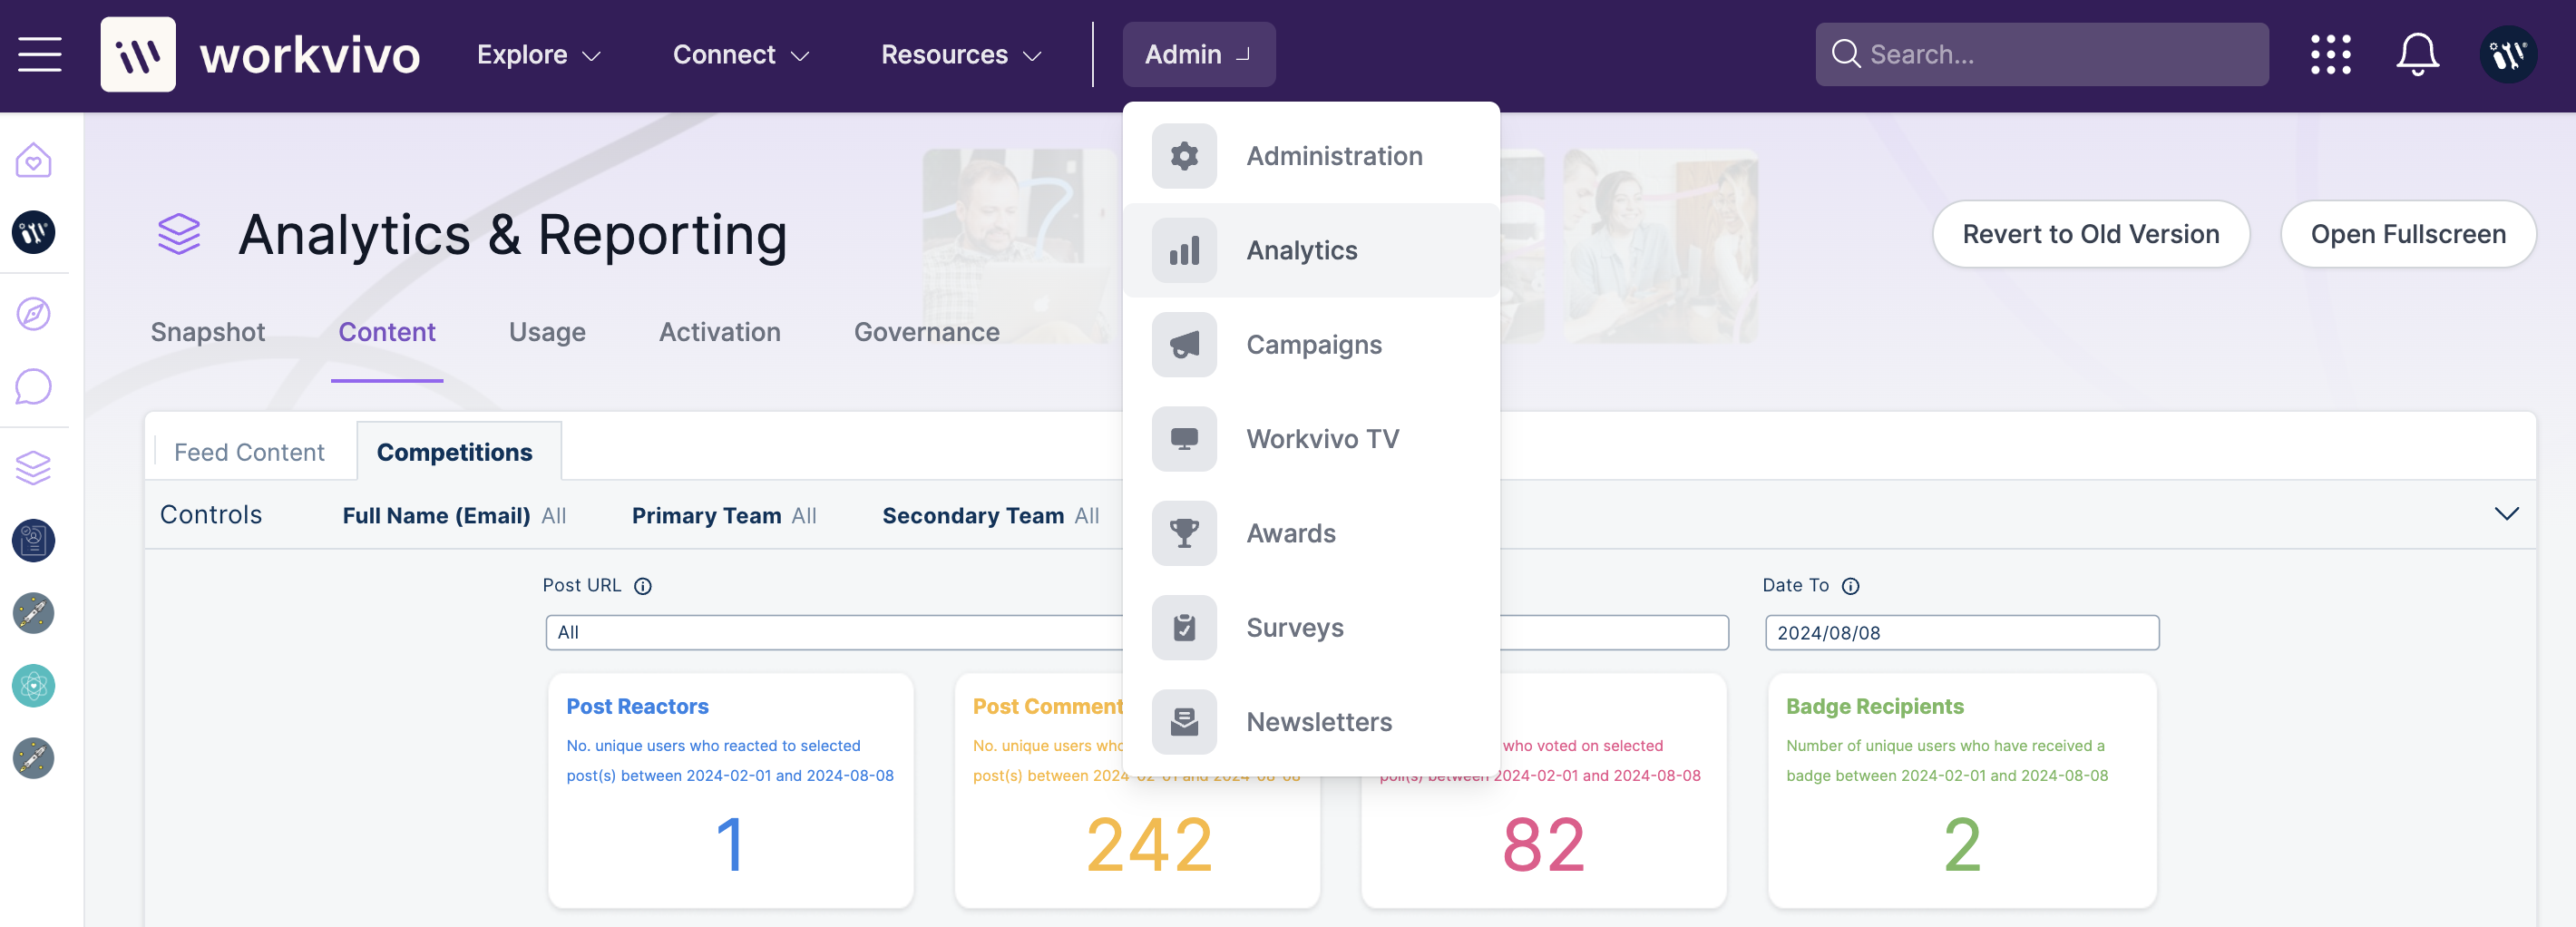Select Administration from Admin menu
The width and height of the screenshot is (2576, 927).
(1311, 156)
